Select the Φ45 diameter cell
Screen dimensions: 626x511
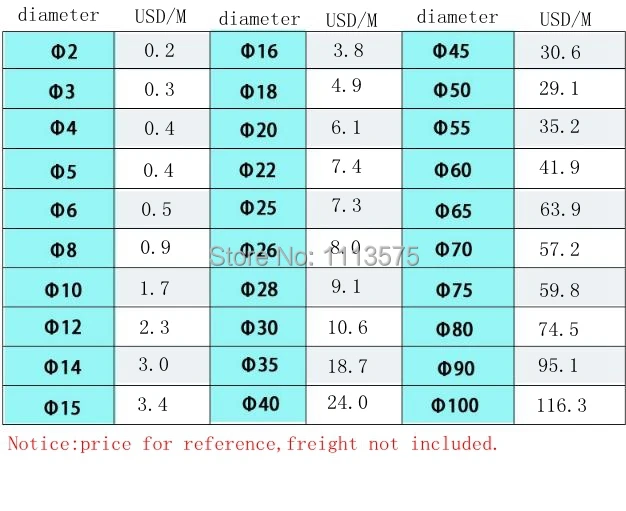pos(458,50)
